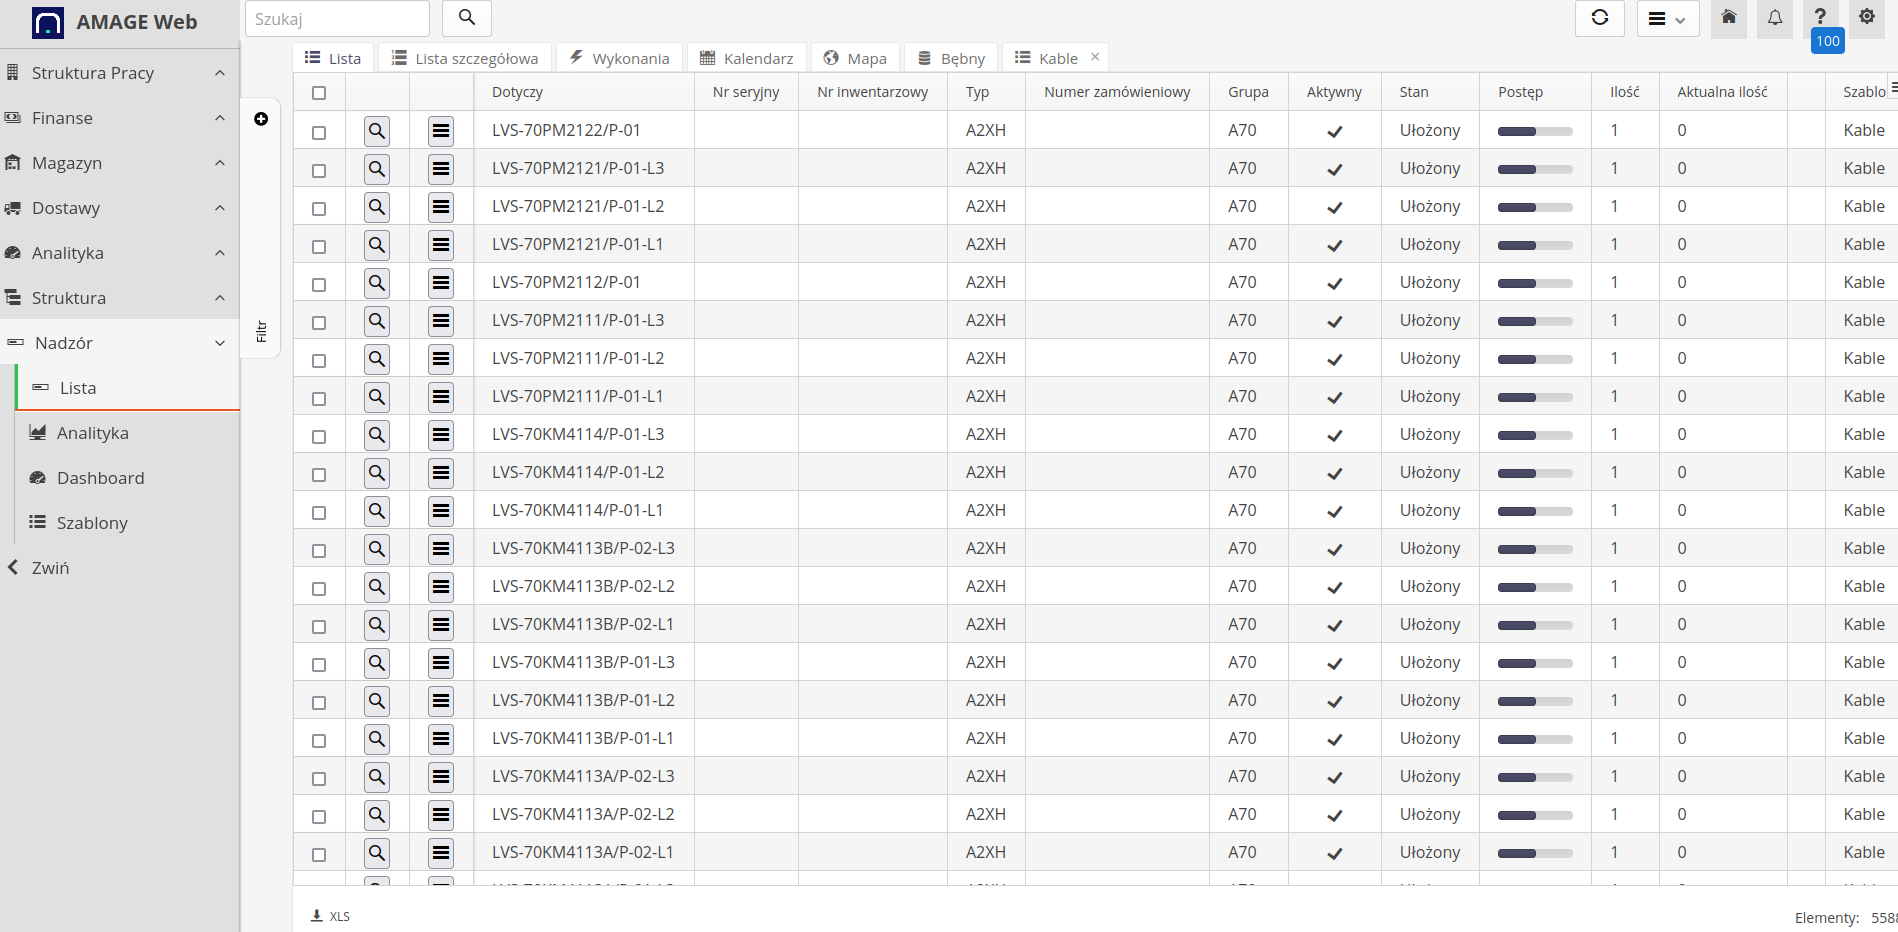
Task: Check the row checkbox for LVS-70KM4114/P-01-L1
Action: click(x=319, y=511)
